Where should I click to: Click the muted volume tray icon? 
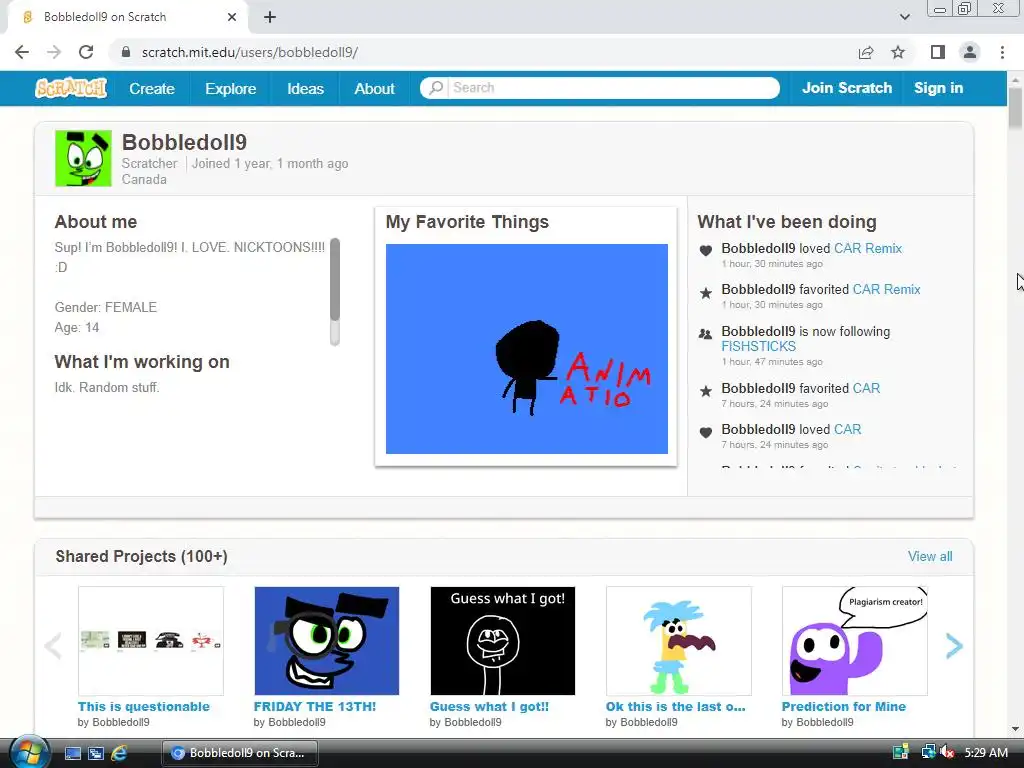tap(948, 752)
